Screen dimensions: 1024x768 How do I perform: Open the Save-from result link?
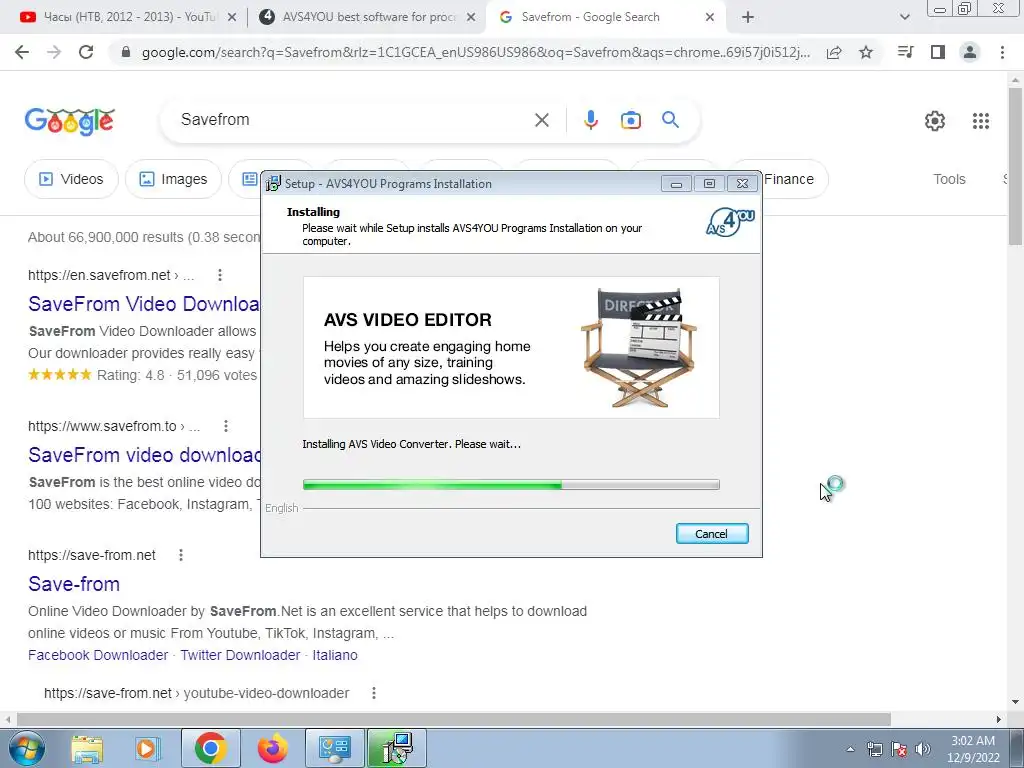pos(74,584)
